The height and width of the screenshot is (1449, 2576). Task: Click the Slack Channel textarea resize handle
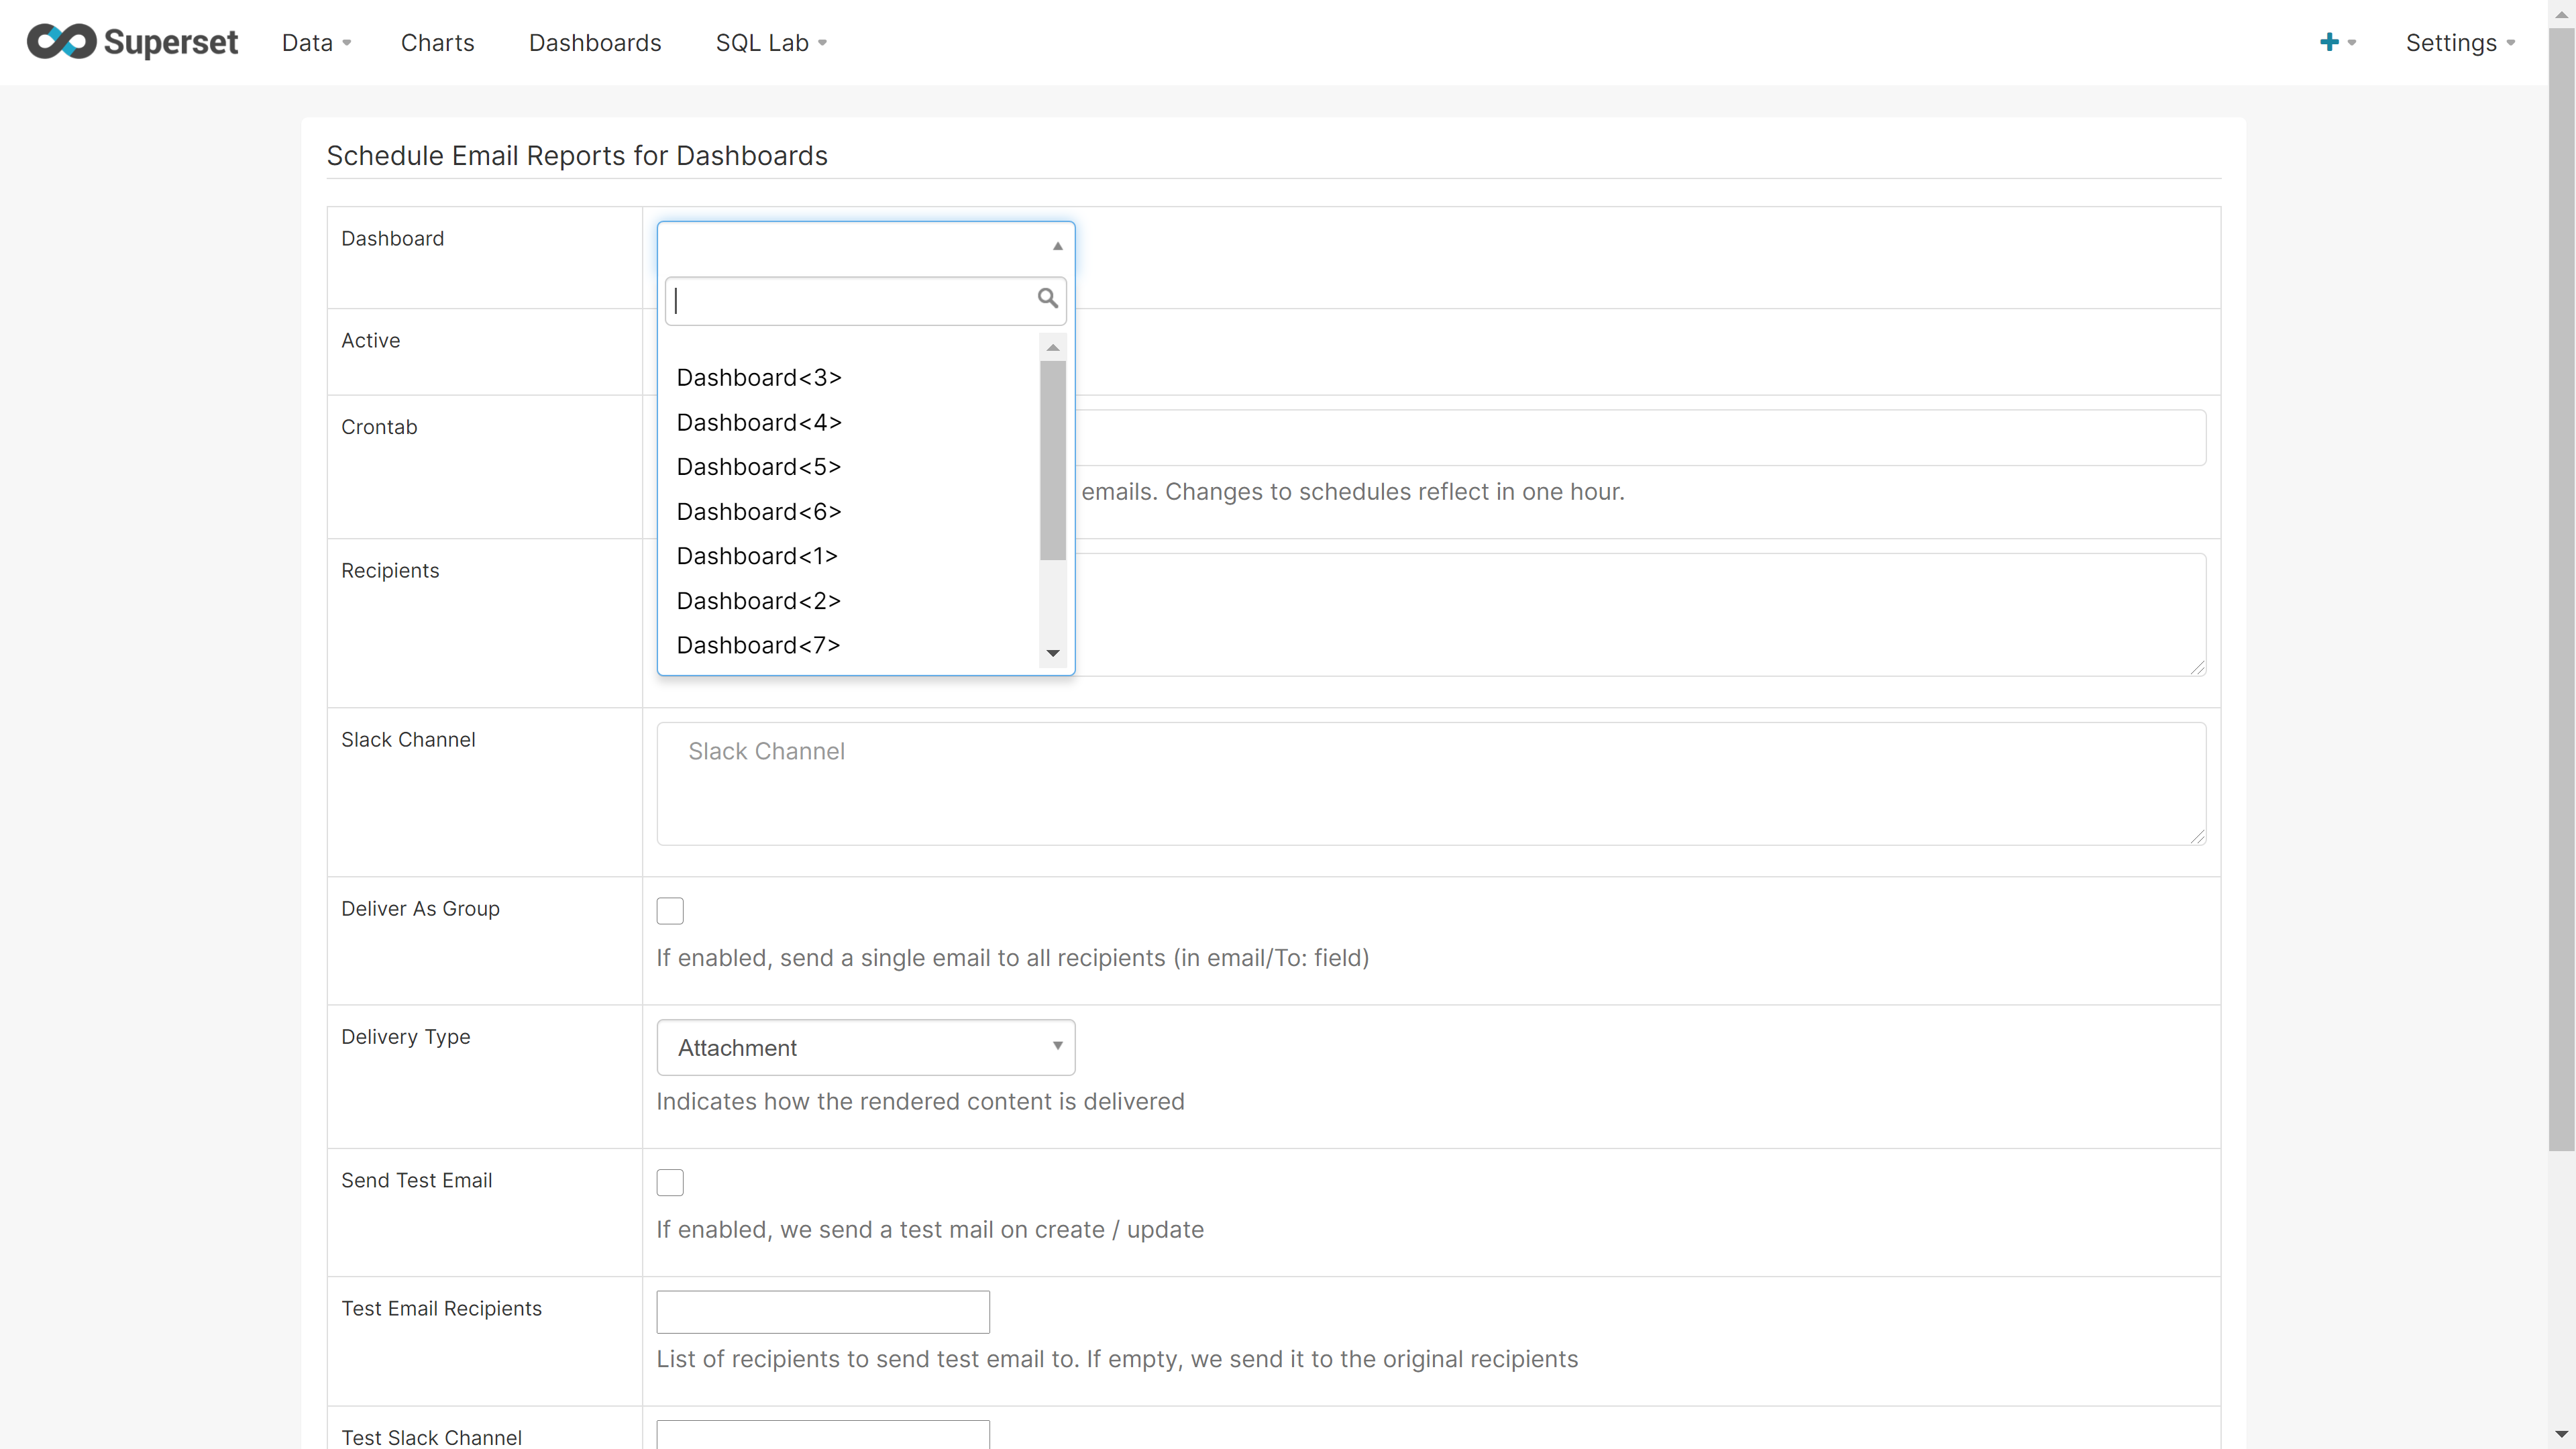[x=2197, y=836]
